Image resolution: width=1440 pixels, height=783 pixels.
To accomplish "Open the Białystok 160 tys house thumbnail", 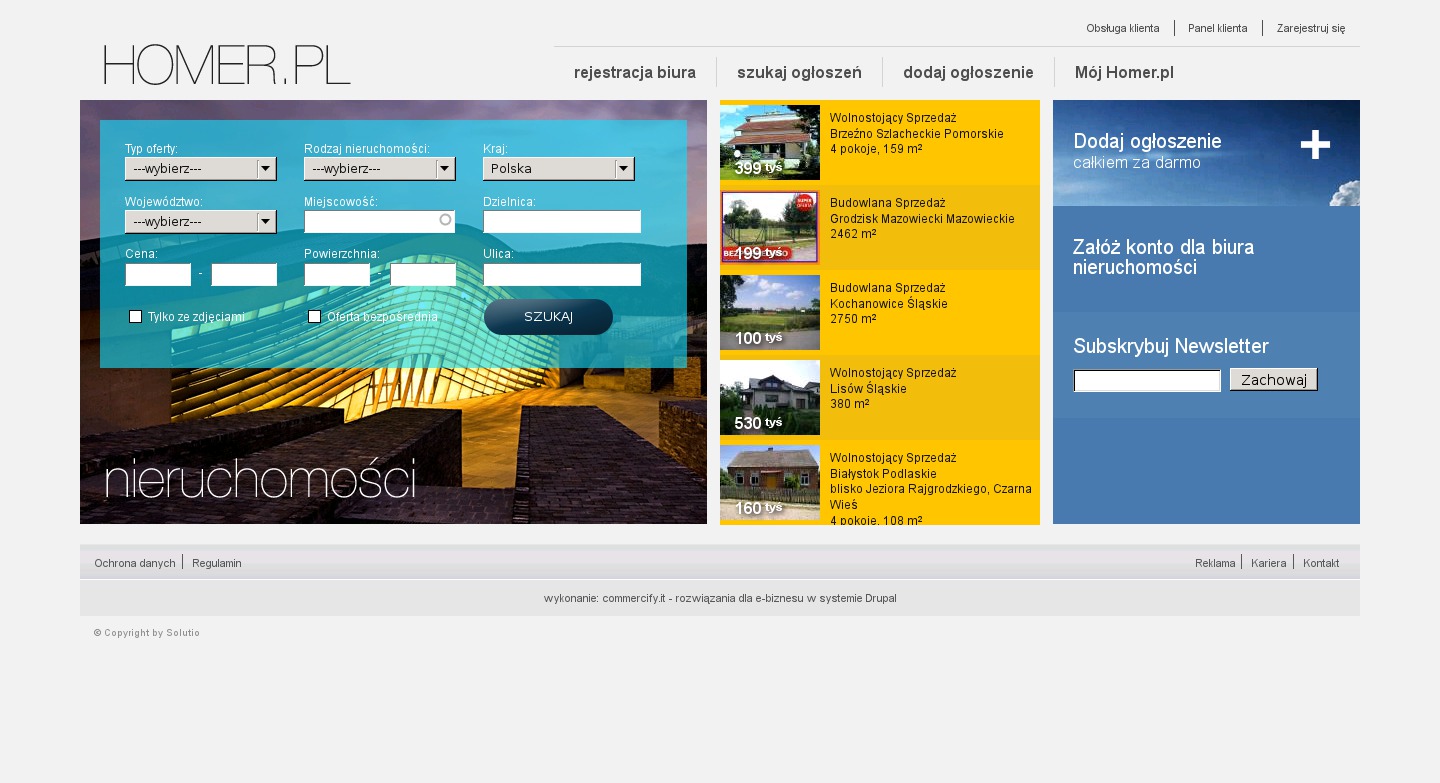I will (769, 482).
